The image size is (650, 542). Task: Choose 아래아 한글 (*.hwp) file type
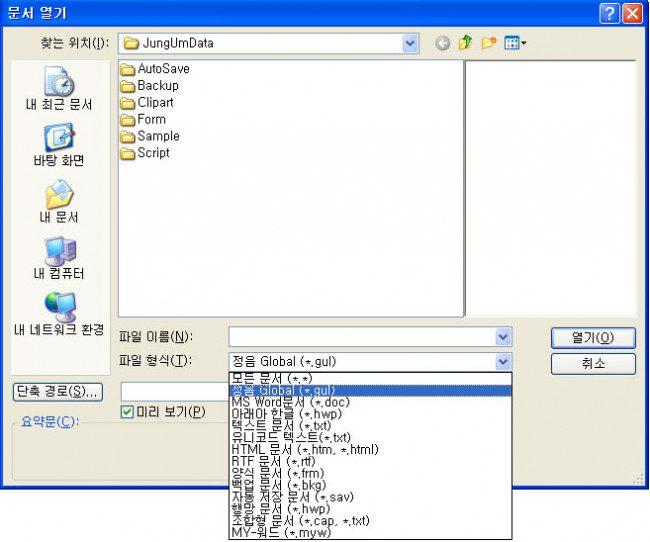point(370,414)
